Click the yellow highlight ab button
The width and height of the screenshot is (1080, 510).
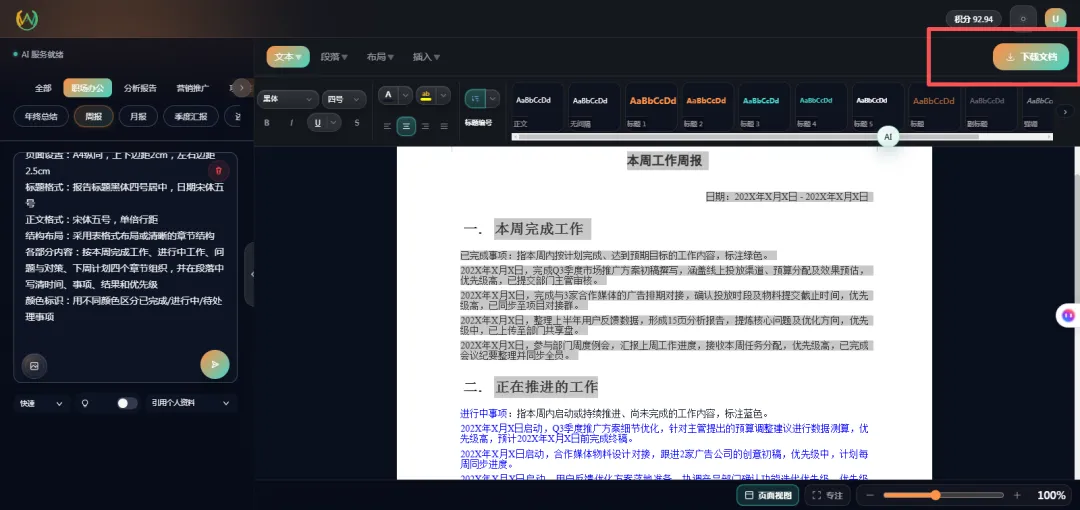pos(426,95)
